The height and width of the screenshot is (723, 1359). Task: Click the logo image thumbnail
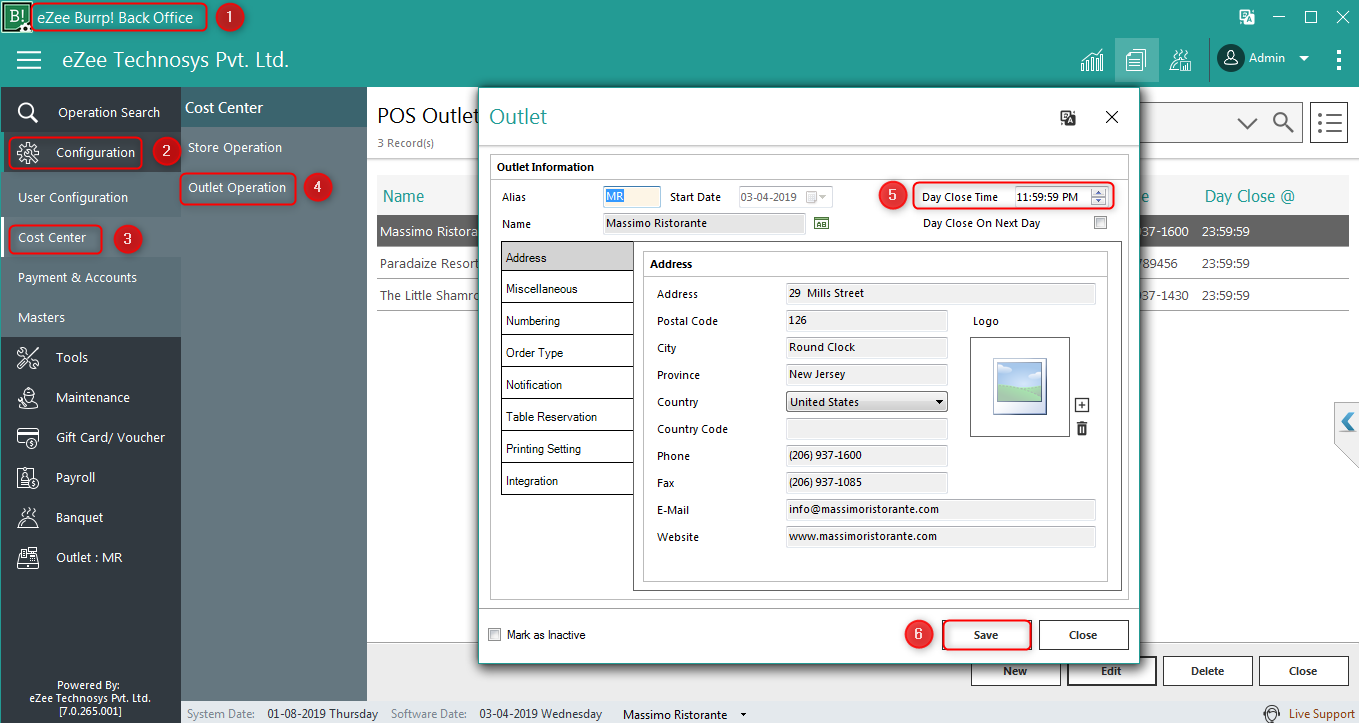pyautogui.click(x=1020, y=387)
